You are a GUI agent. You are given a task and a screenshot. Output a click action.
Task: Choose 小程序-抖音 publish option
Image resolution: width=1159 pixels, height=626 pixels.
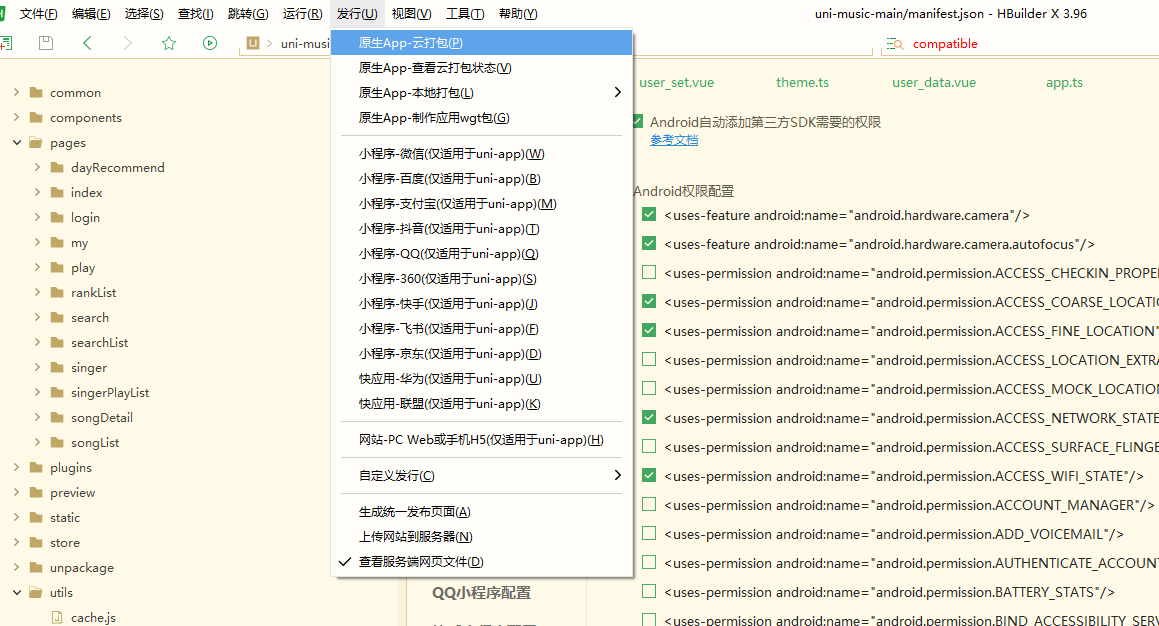pyautogui.click(x=482, y=229)
